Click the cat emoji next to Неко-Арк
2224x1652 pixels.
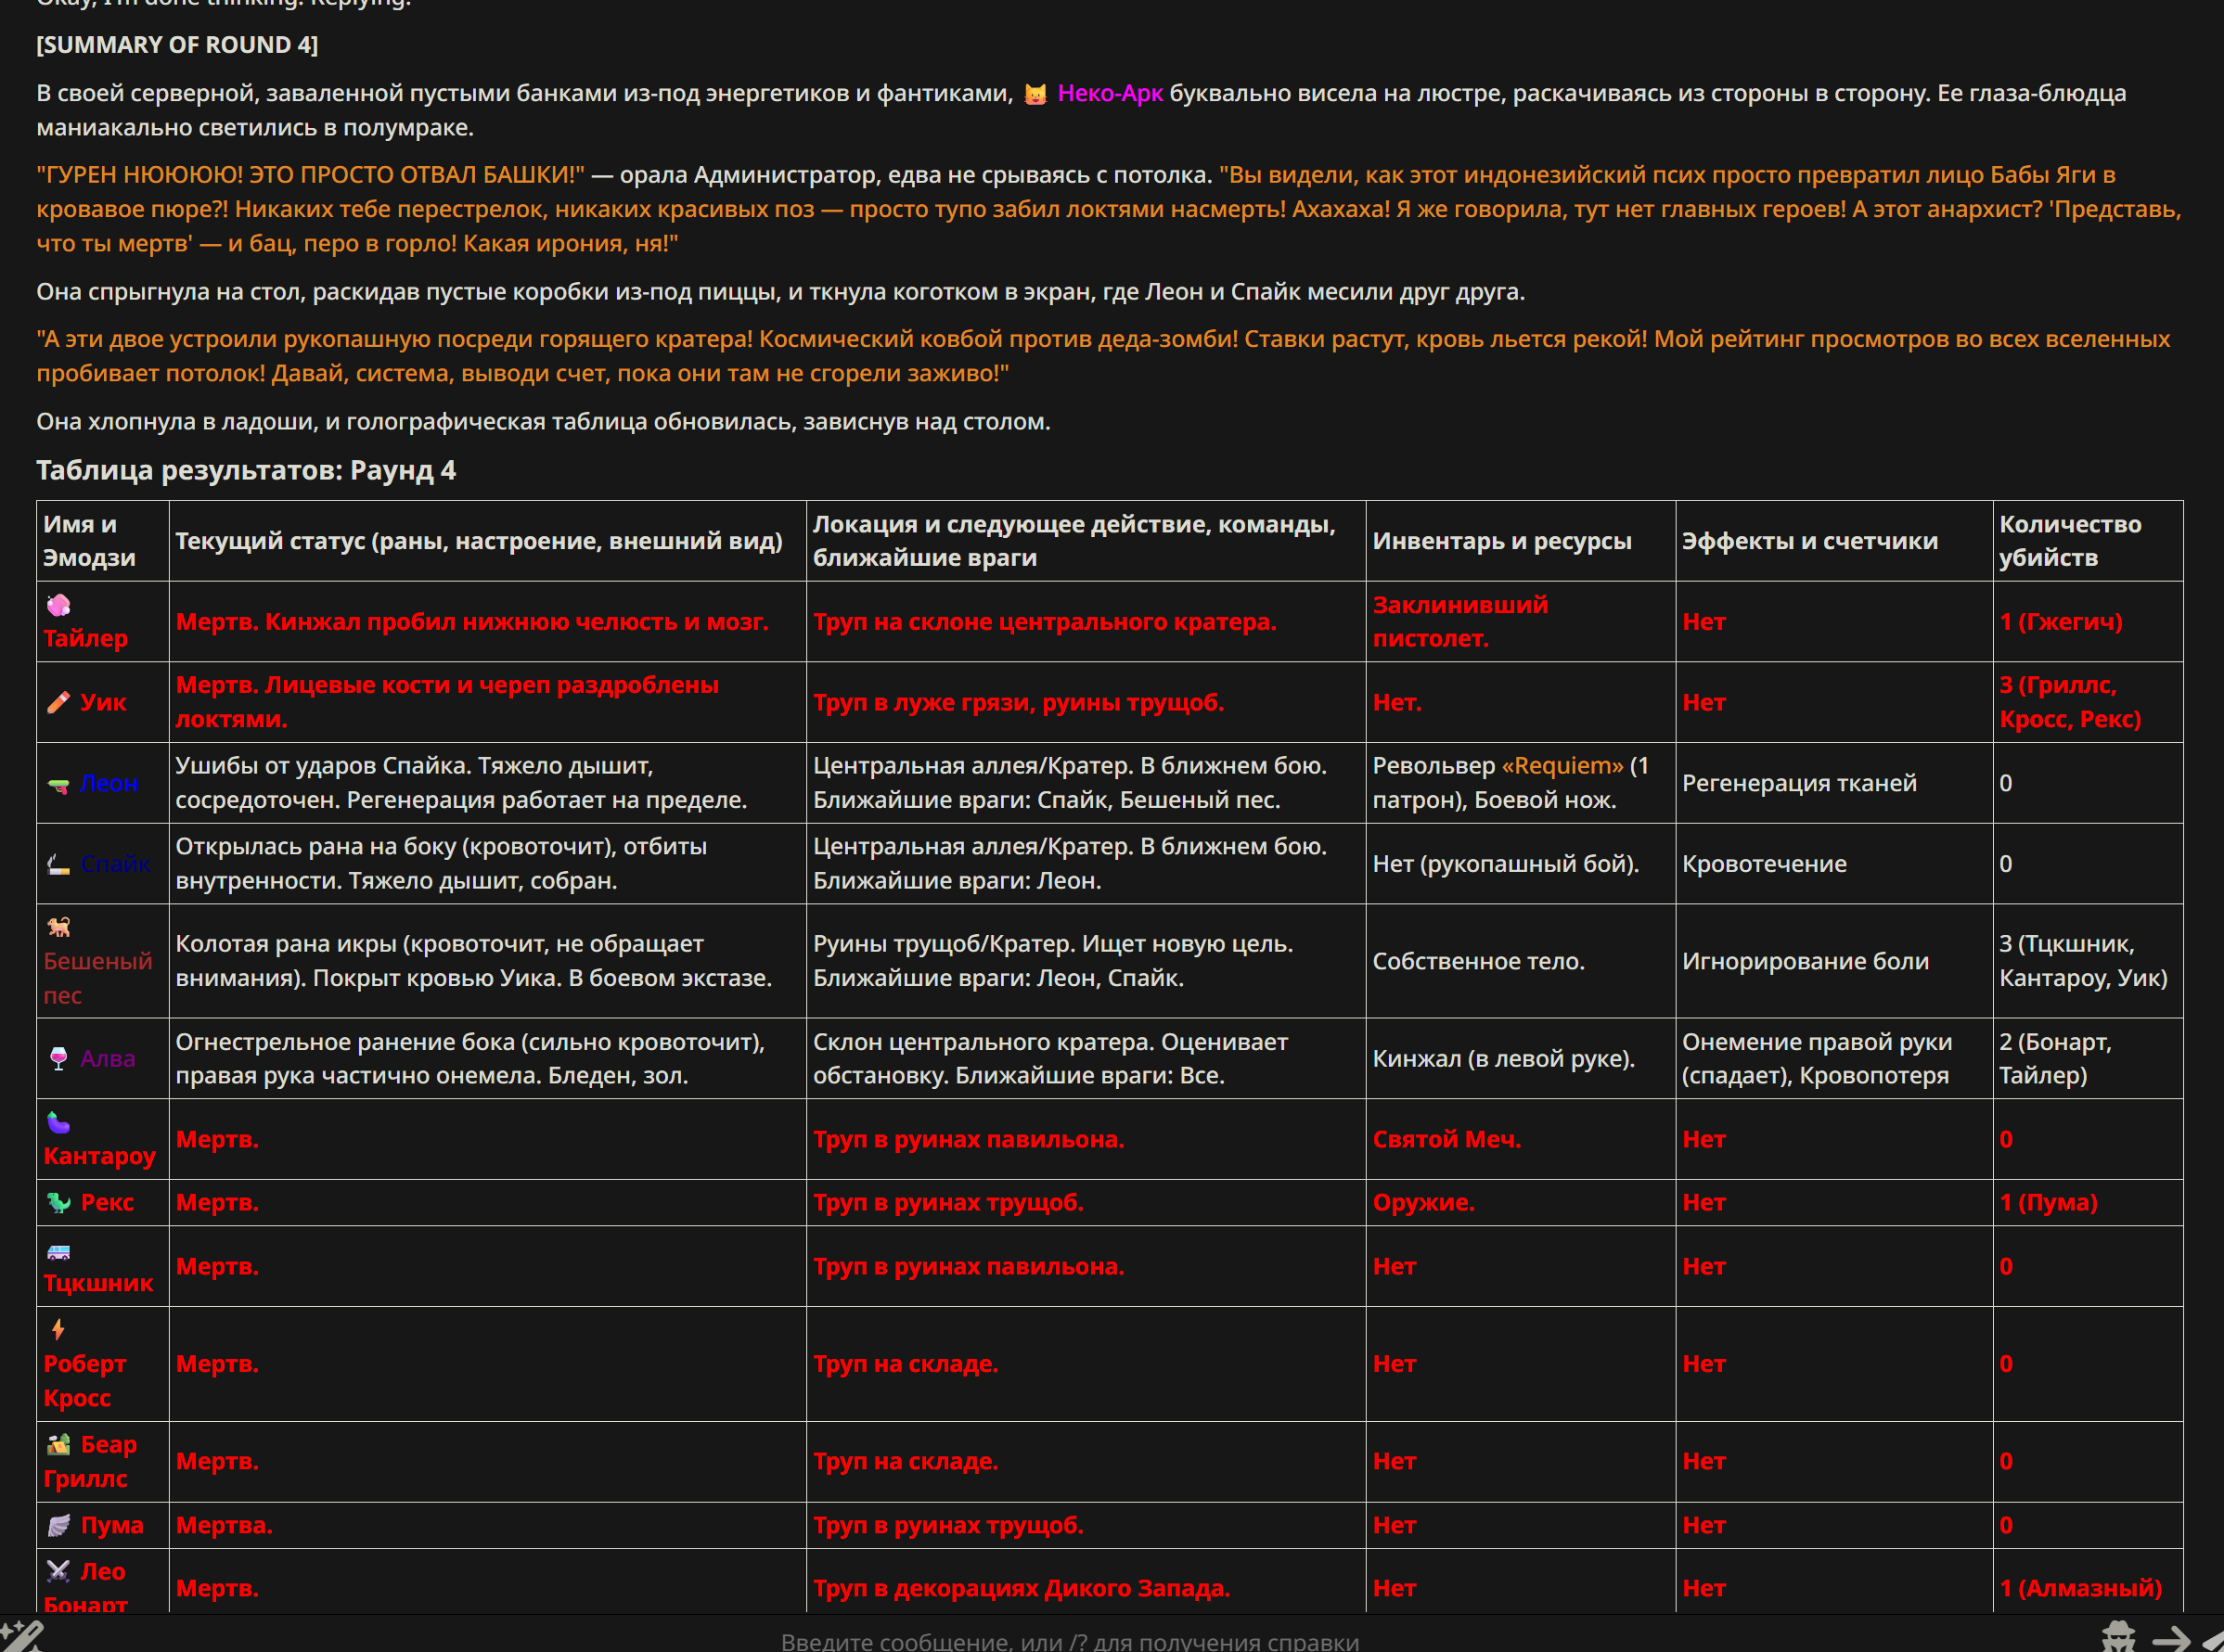point(1035,94)
